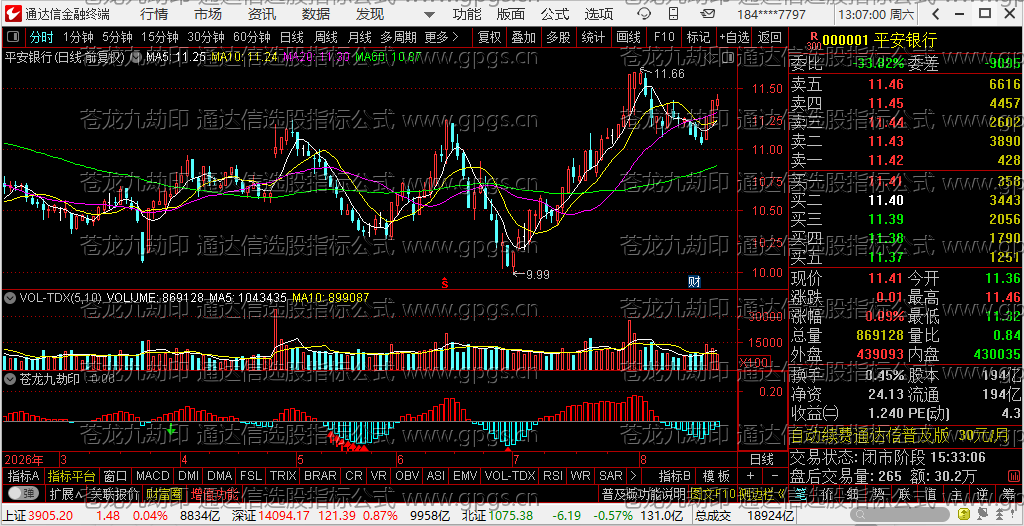Open the 行情 menu
The height and width of the screenshot is (526, 1024).
point(153,14)
